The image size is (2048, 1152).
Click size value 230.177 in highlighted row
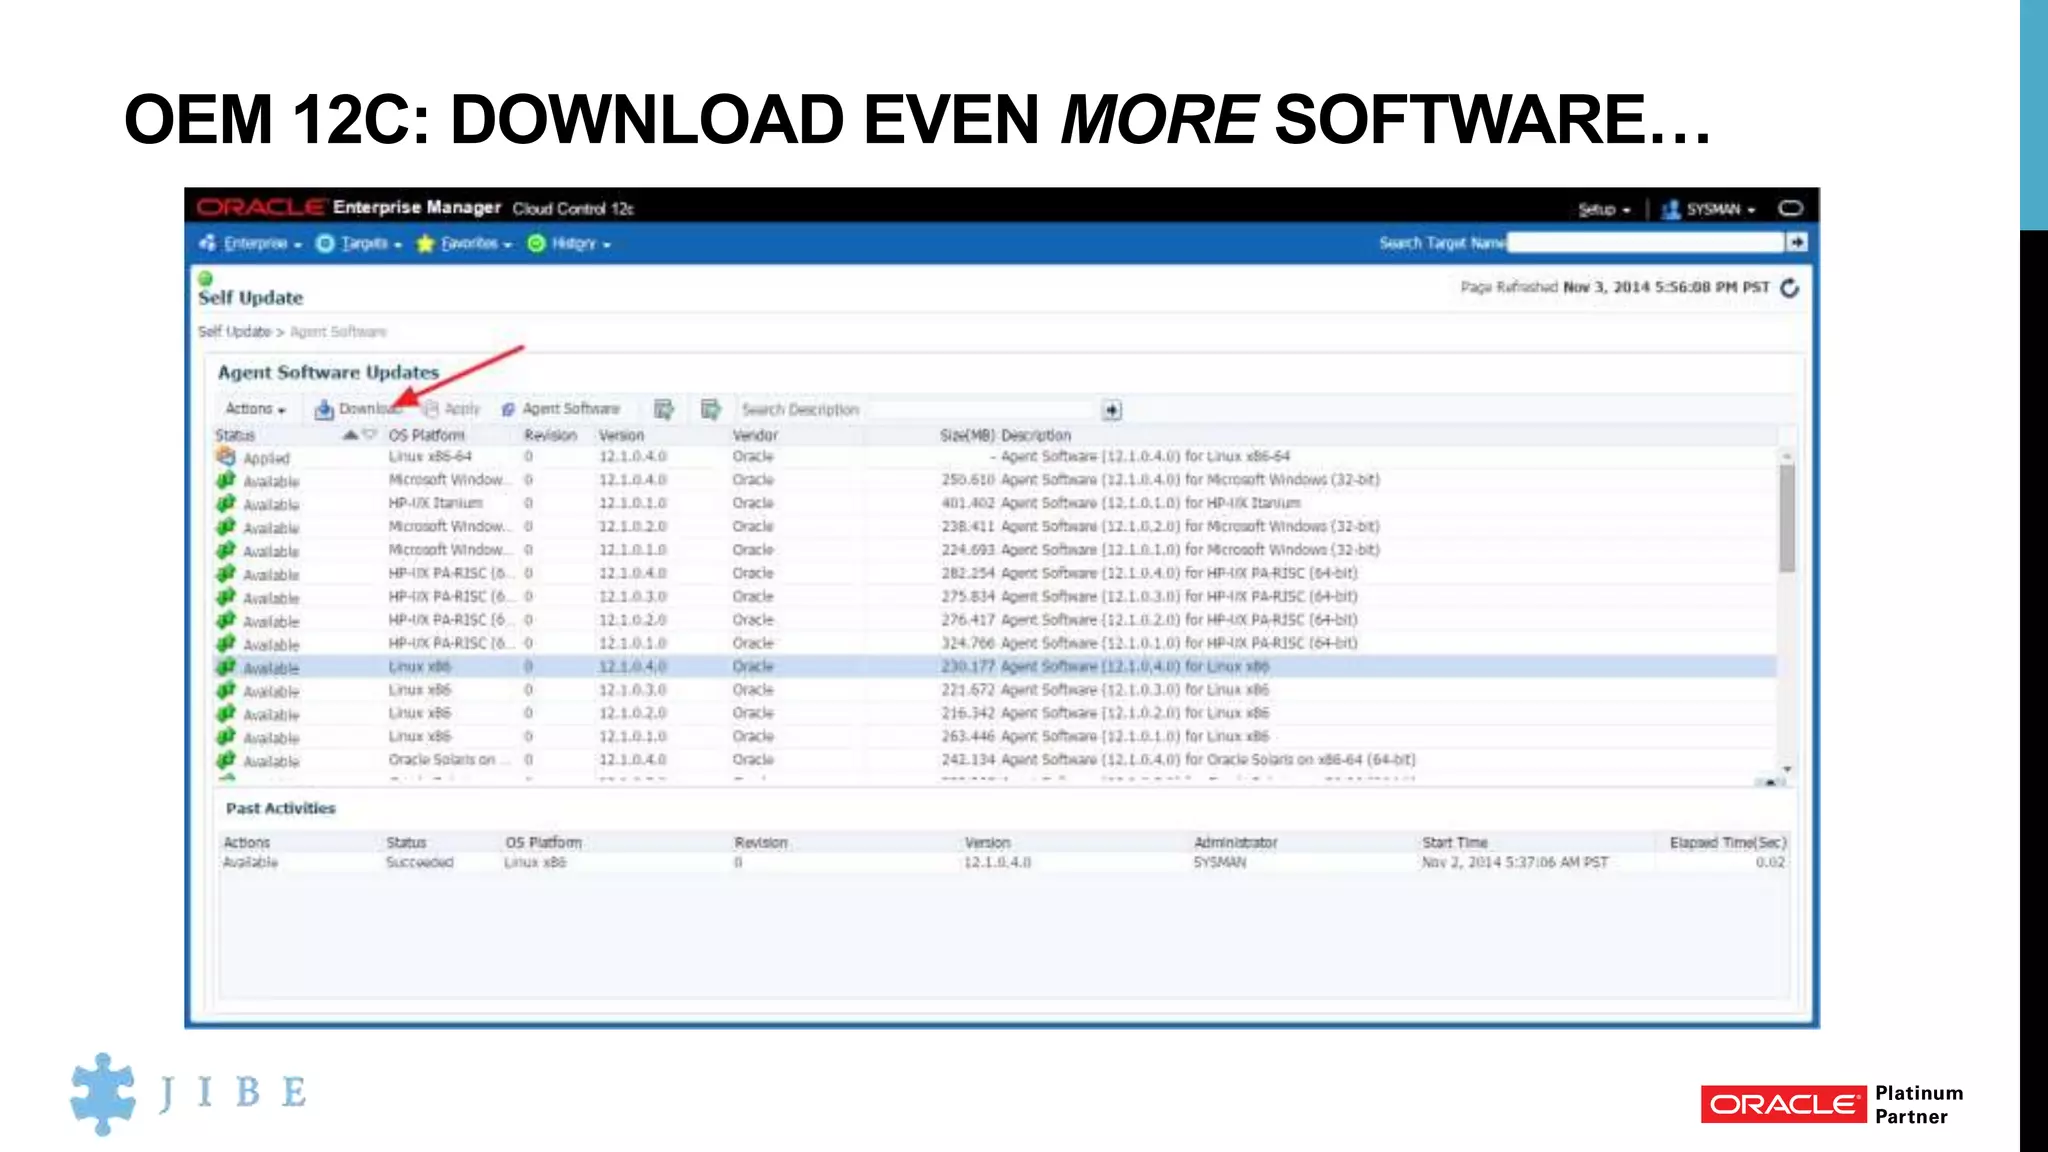click(967, 666)
